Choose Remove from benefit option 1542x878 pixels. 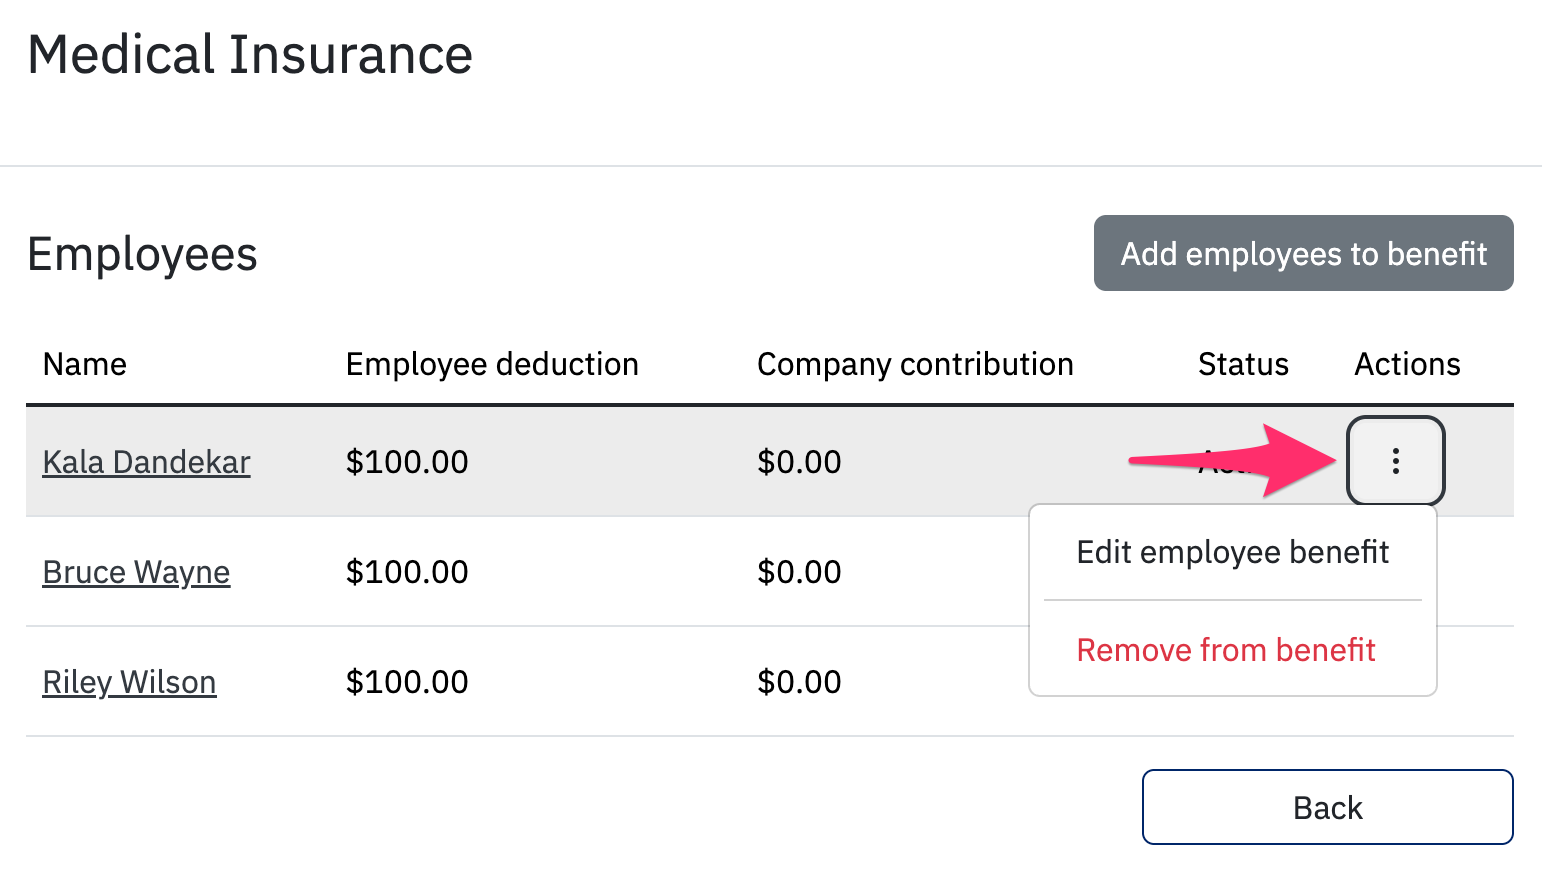(x=1225, y=649)
